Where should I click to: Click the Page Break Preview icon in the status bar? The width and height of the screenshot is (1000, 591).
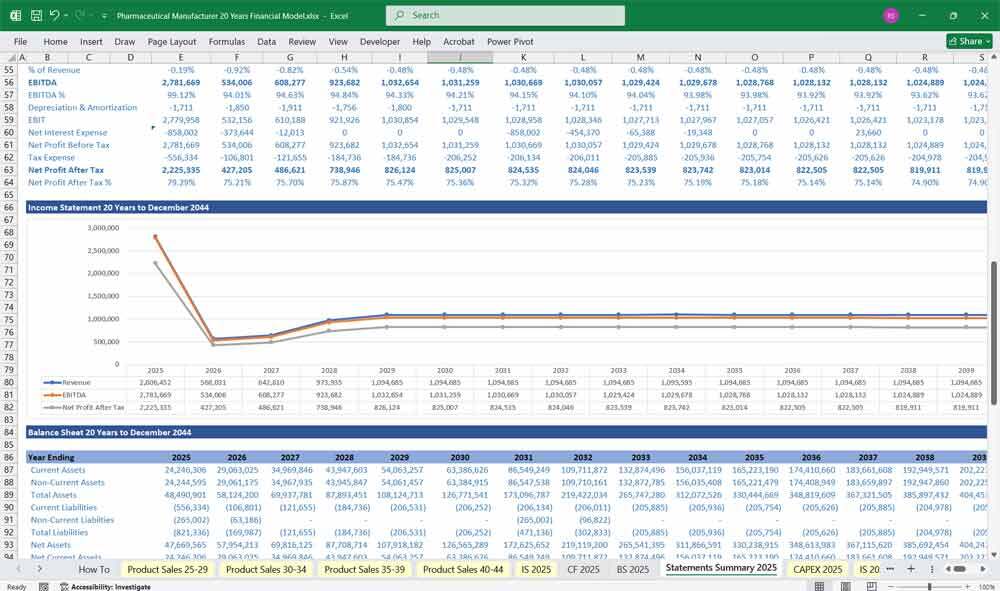[x=872, y=585]
